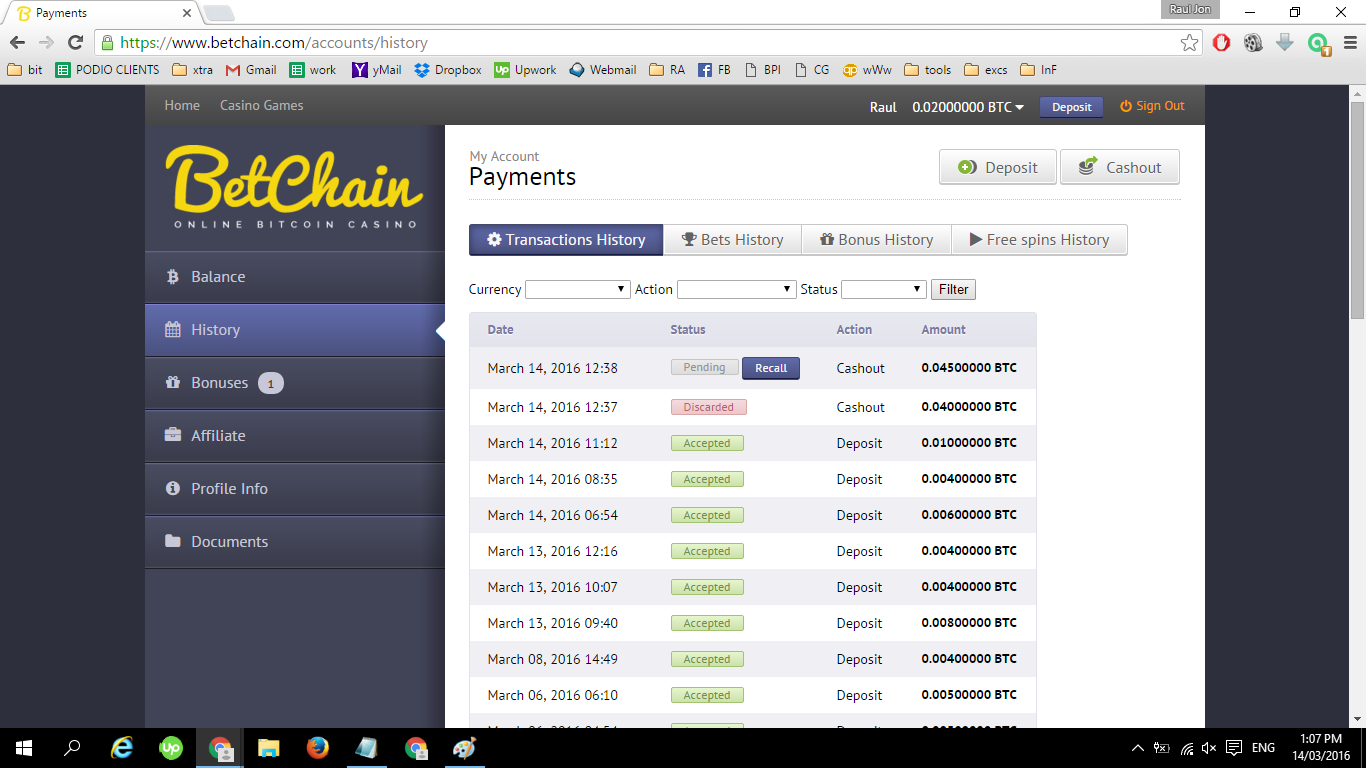The width and height of the screenshot is (1366, 768).
Task: Click the Discarded status badge
Action: tap(709, 407)
